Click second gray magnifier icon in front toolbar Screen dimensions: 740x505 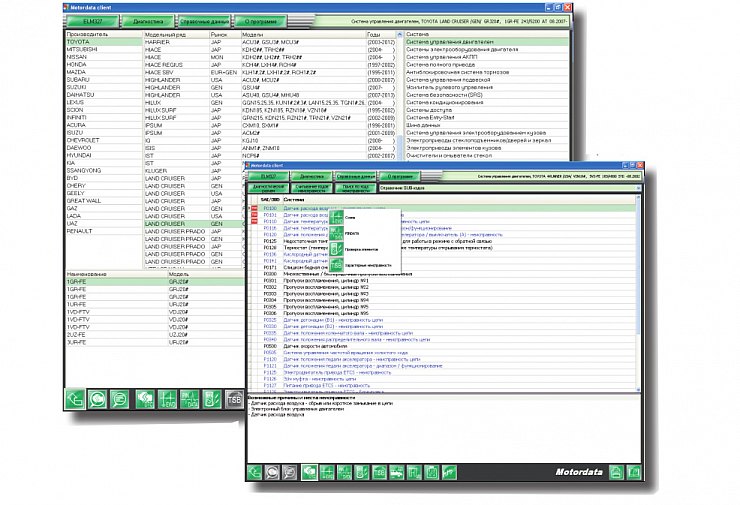tap(289, 472)
